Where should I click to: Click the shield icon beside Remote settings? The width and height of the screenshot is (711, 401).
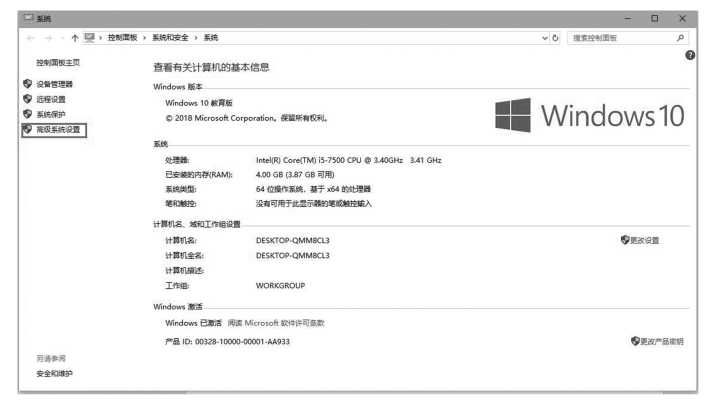[27, 98]
